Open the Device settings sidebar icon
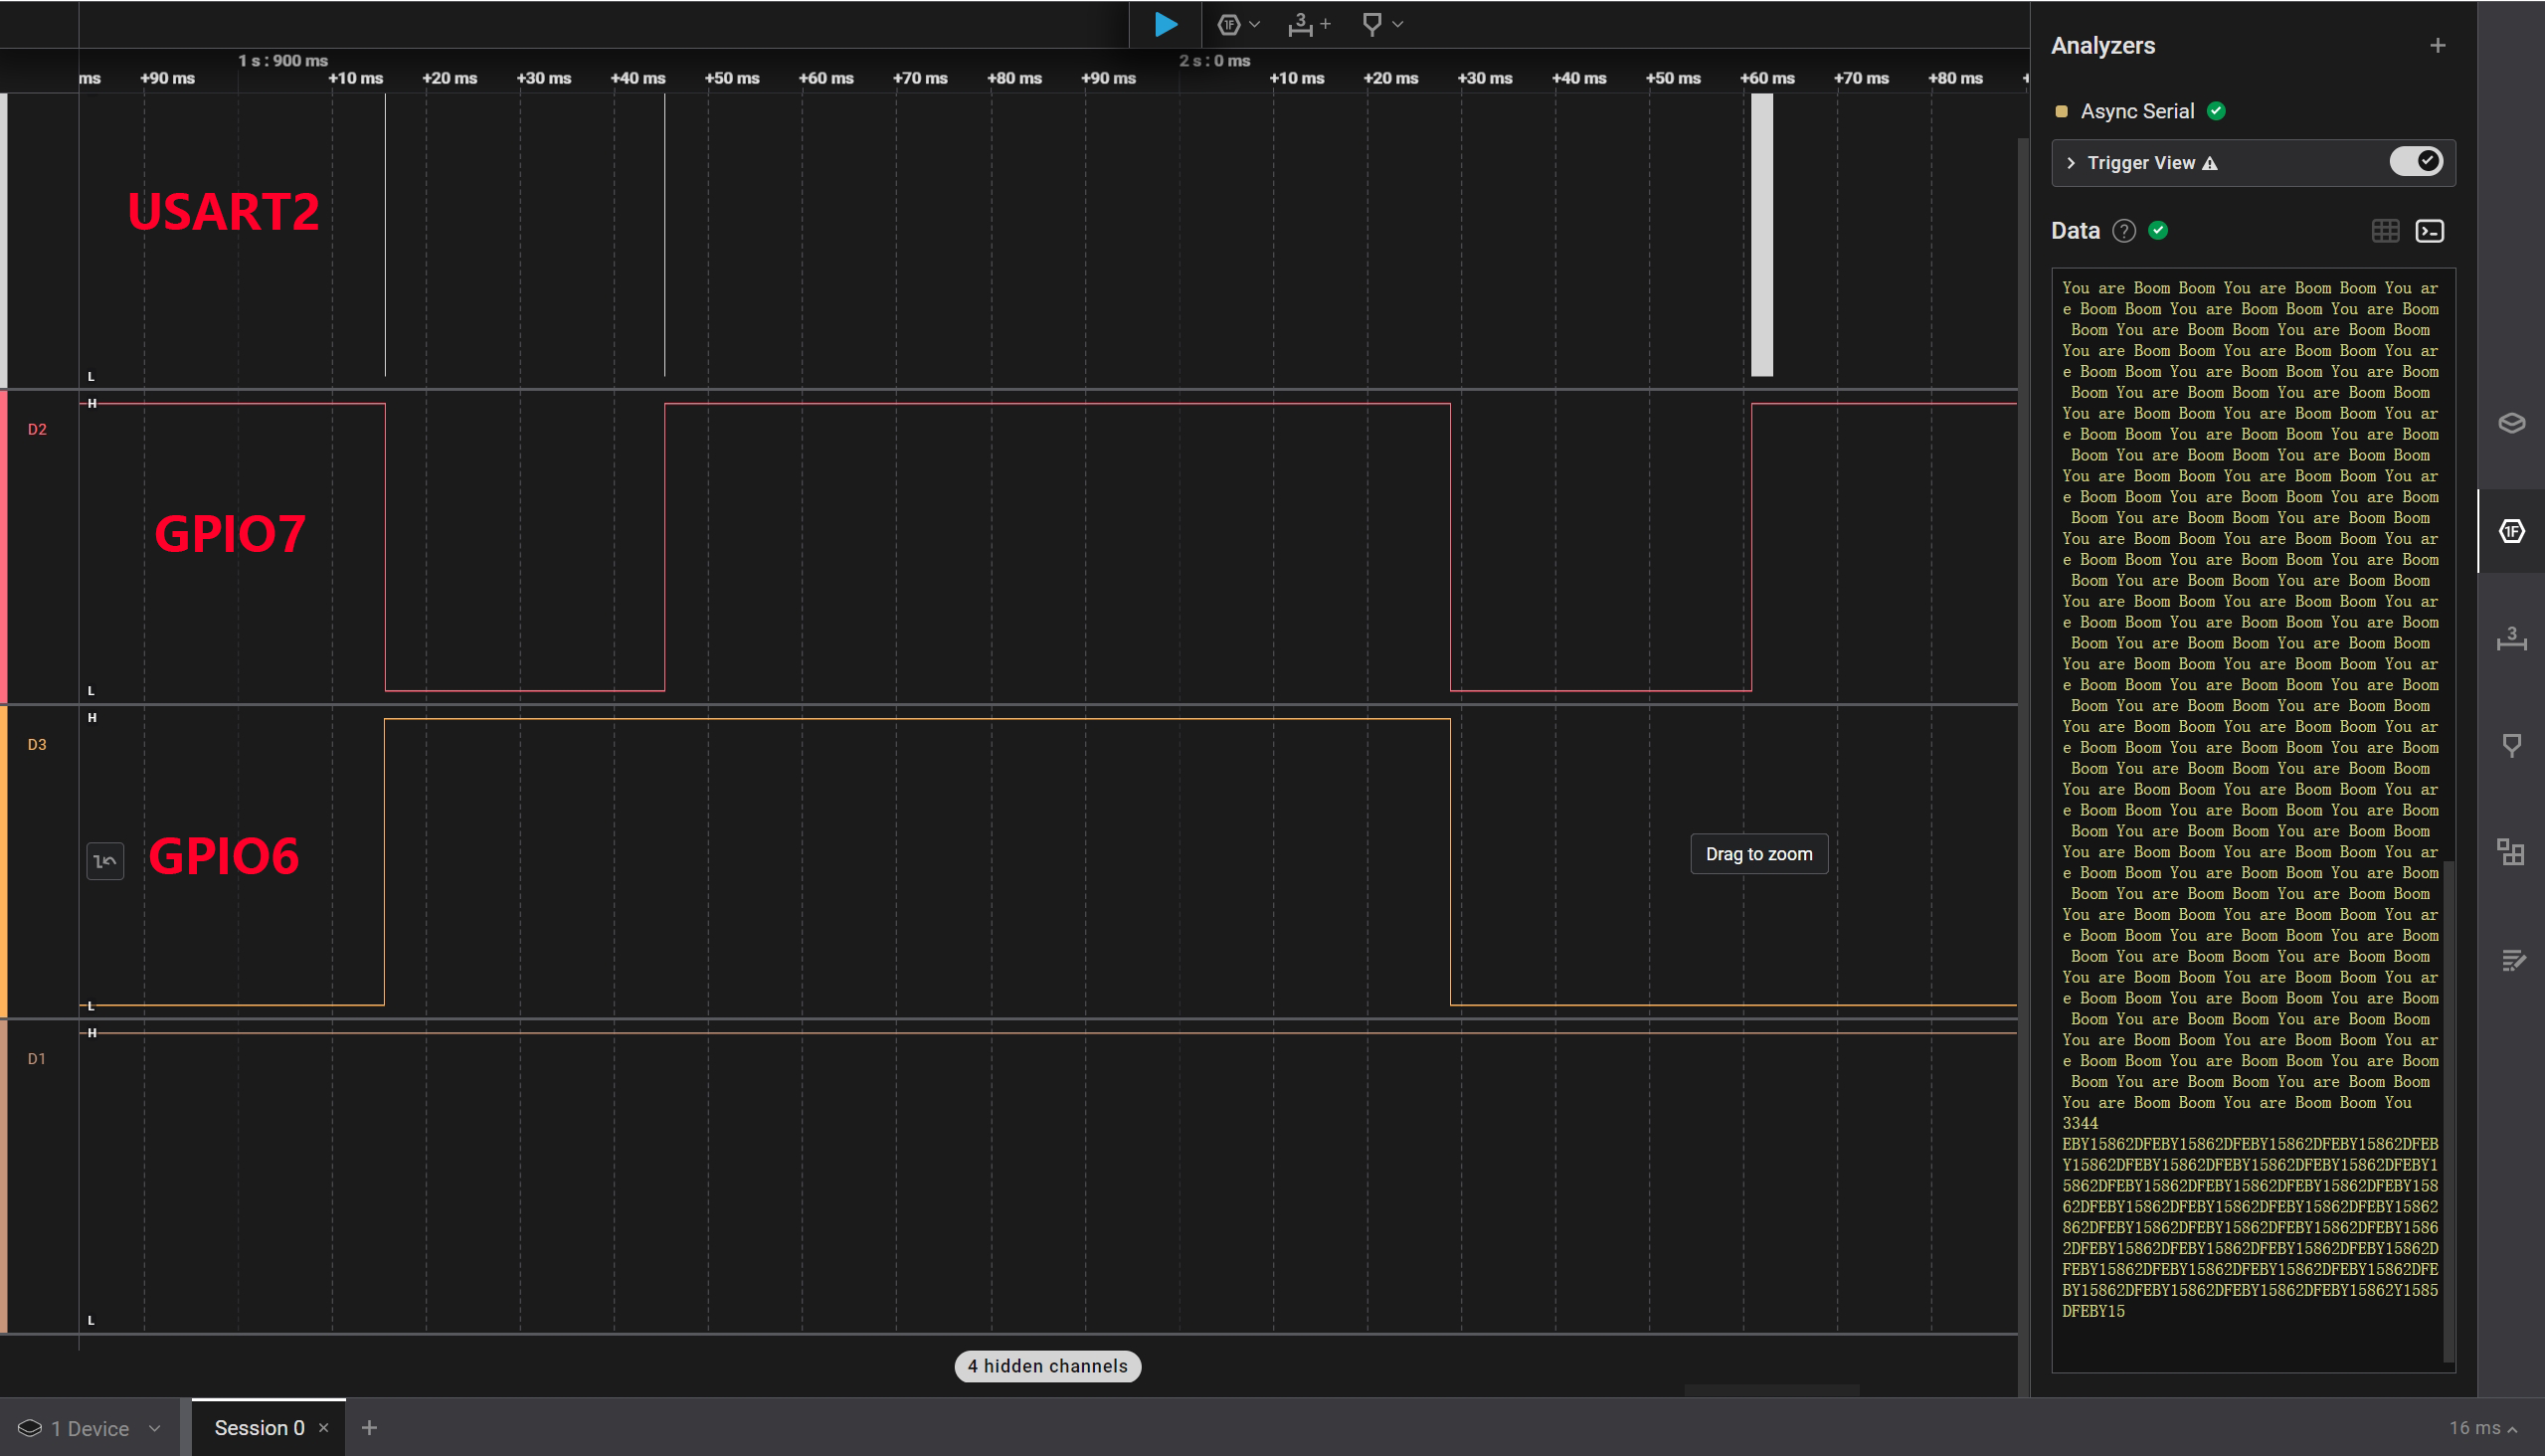Image resolution: width=2545 pixels, height=1456 pixels. 2511,423
